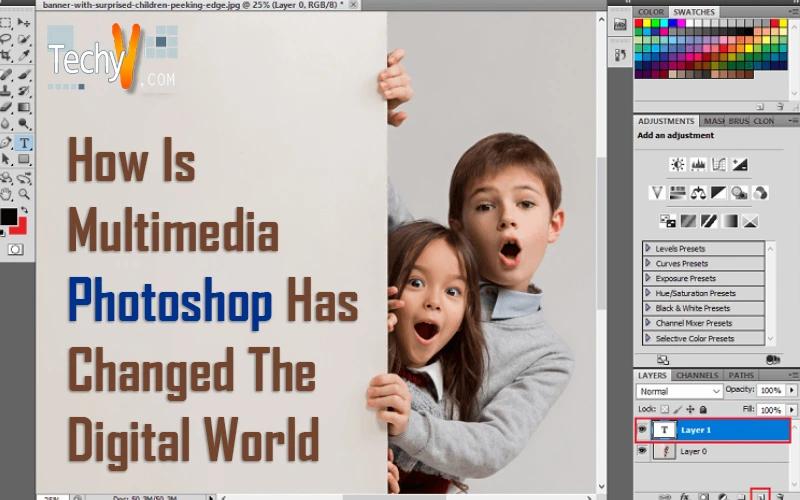Swap foreground and background colors
This screenshot has width=800, height=500.
click(24, 210)
